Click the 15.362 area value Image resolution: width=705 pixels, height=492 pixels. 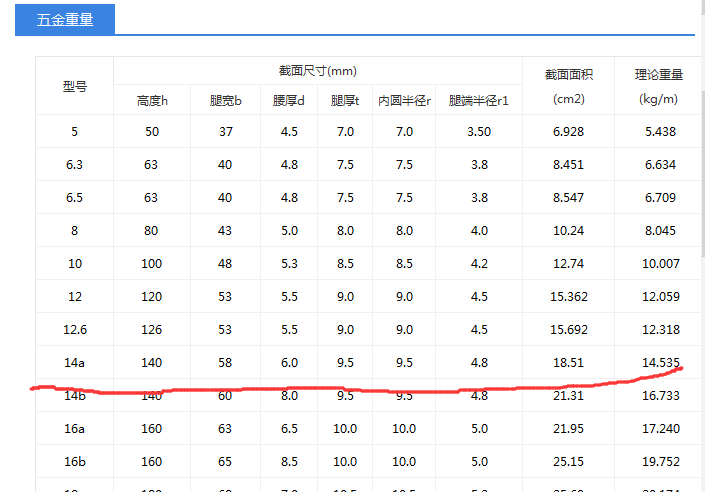(x=569, y=297)
